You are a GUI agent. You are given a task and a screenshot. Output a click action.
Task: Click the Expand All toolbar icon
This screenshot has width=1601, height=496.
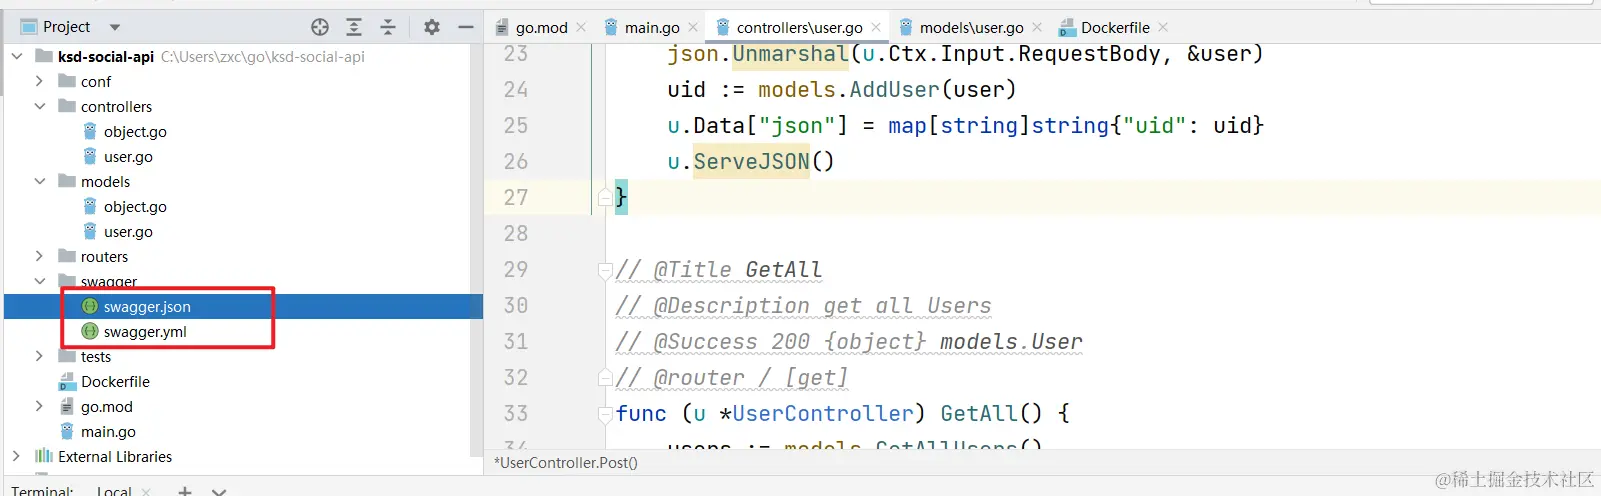[354, 27]
